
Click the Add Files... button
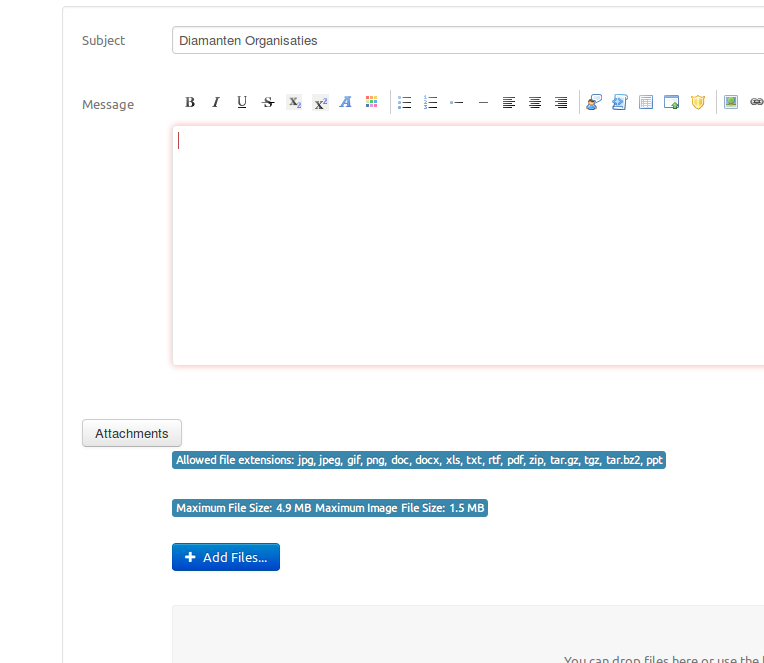(x=226, y=557)
